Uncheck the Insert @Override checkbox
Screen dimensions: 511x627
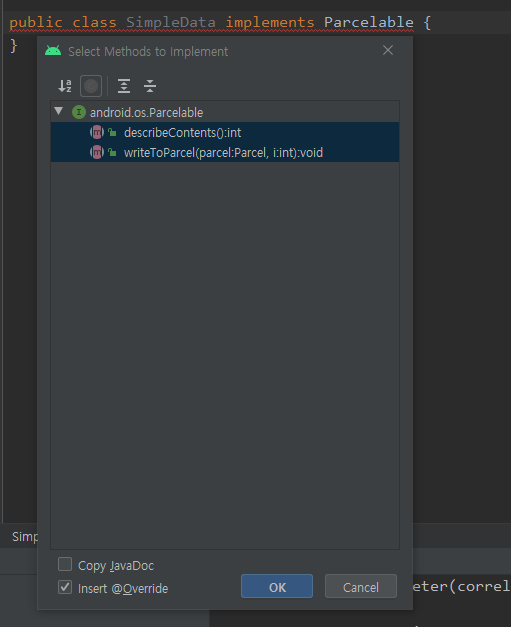(65, 587)
